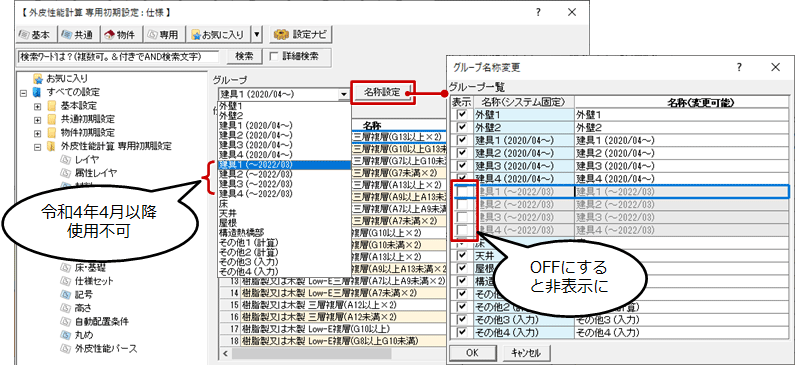This screenshot has width=795, height=365.
Task: Launch 設定ナビ from the toolbar
Action: (301, 35)
